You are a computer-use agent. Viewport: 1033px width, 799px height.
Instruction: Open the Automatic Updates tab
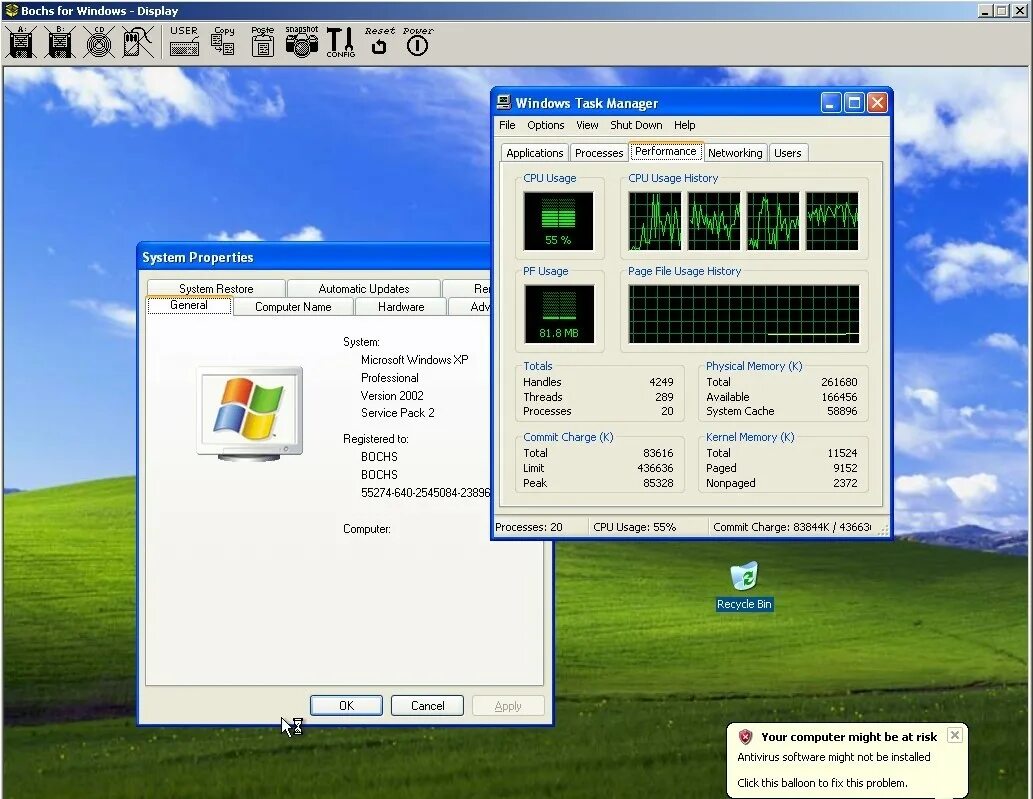tap(364, 289)
